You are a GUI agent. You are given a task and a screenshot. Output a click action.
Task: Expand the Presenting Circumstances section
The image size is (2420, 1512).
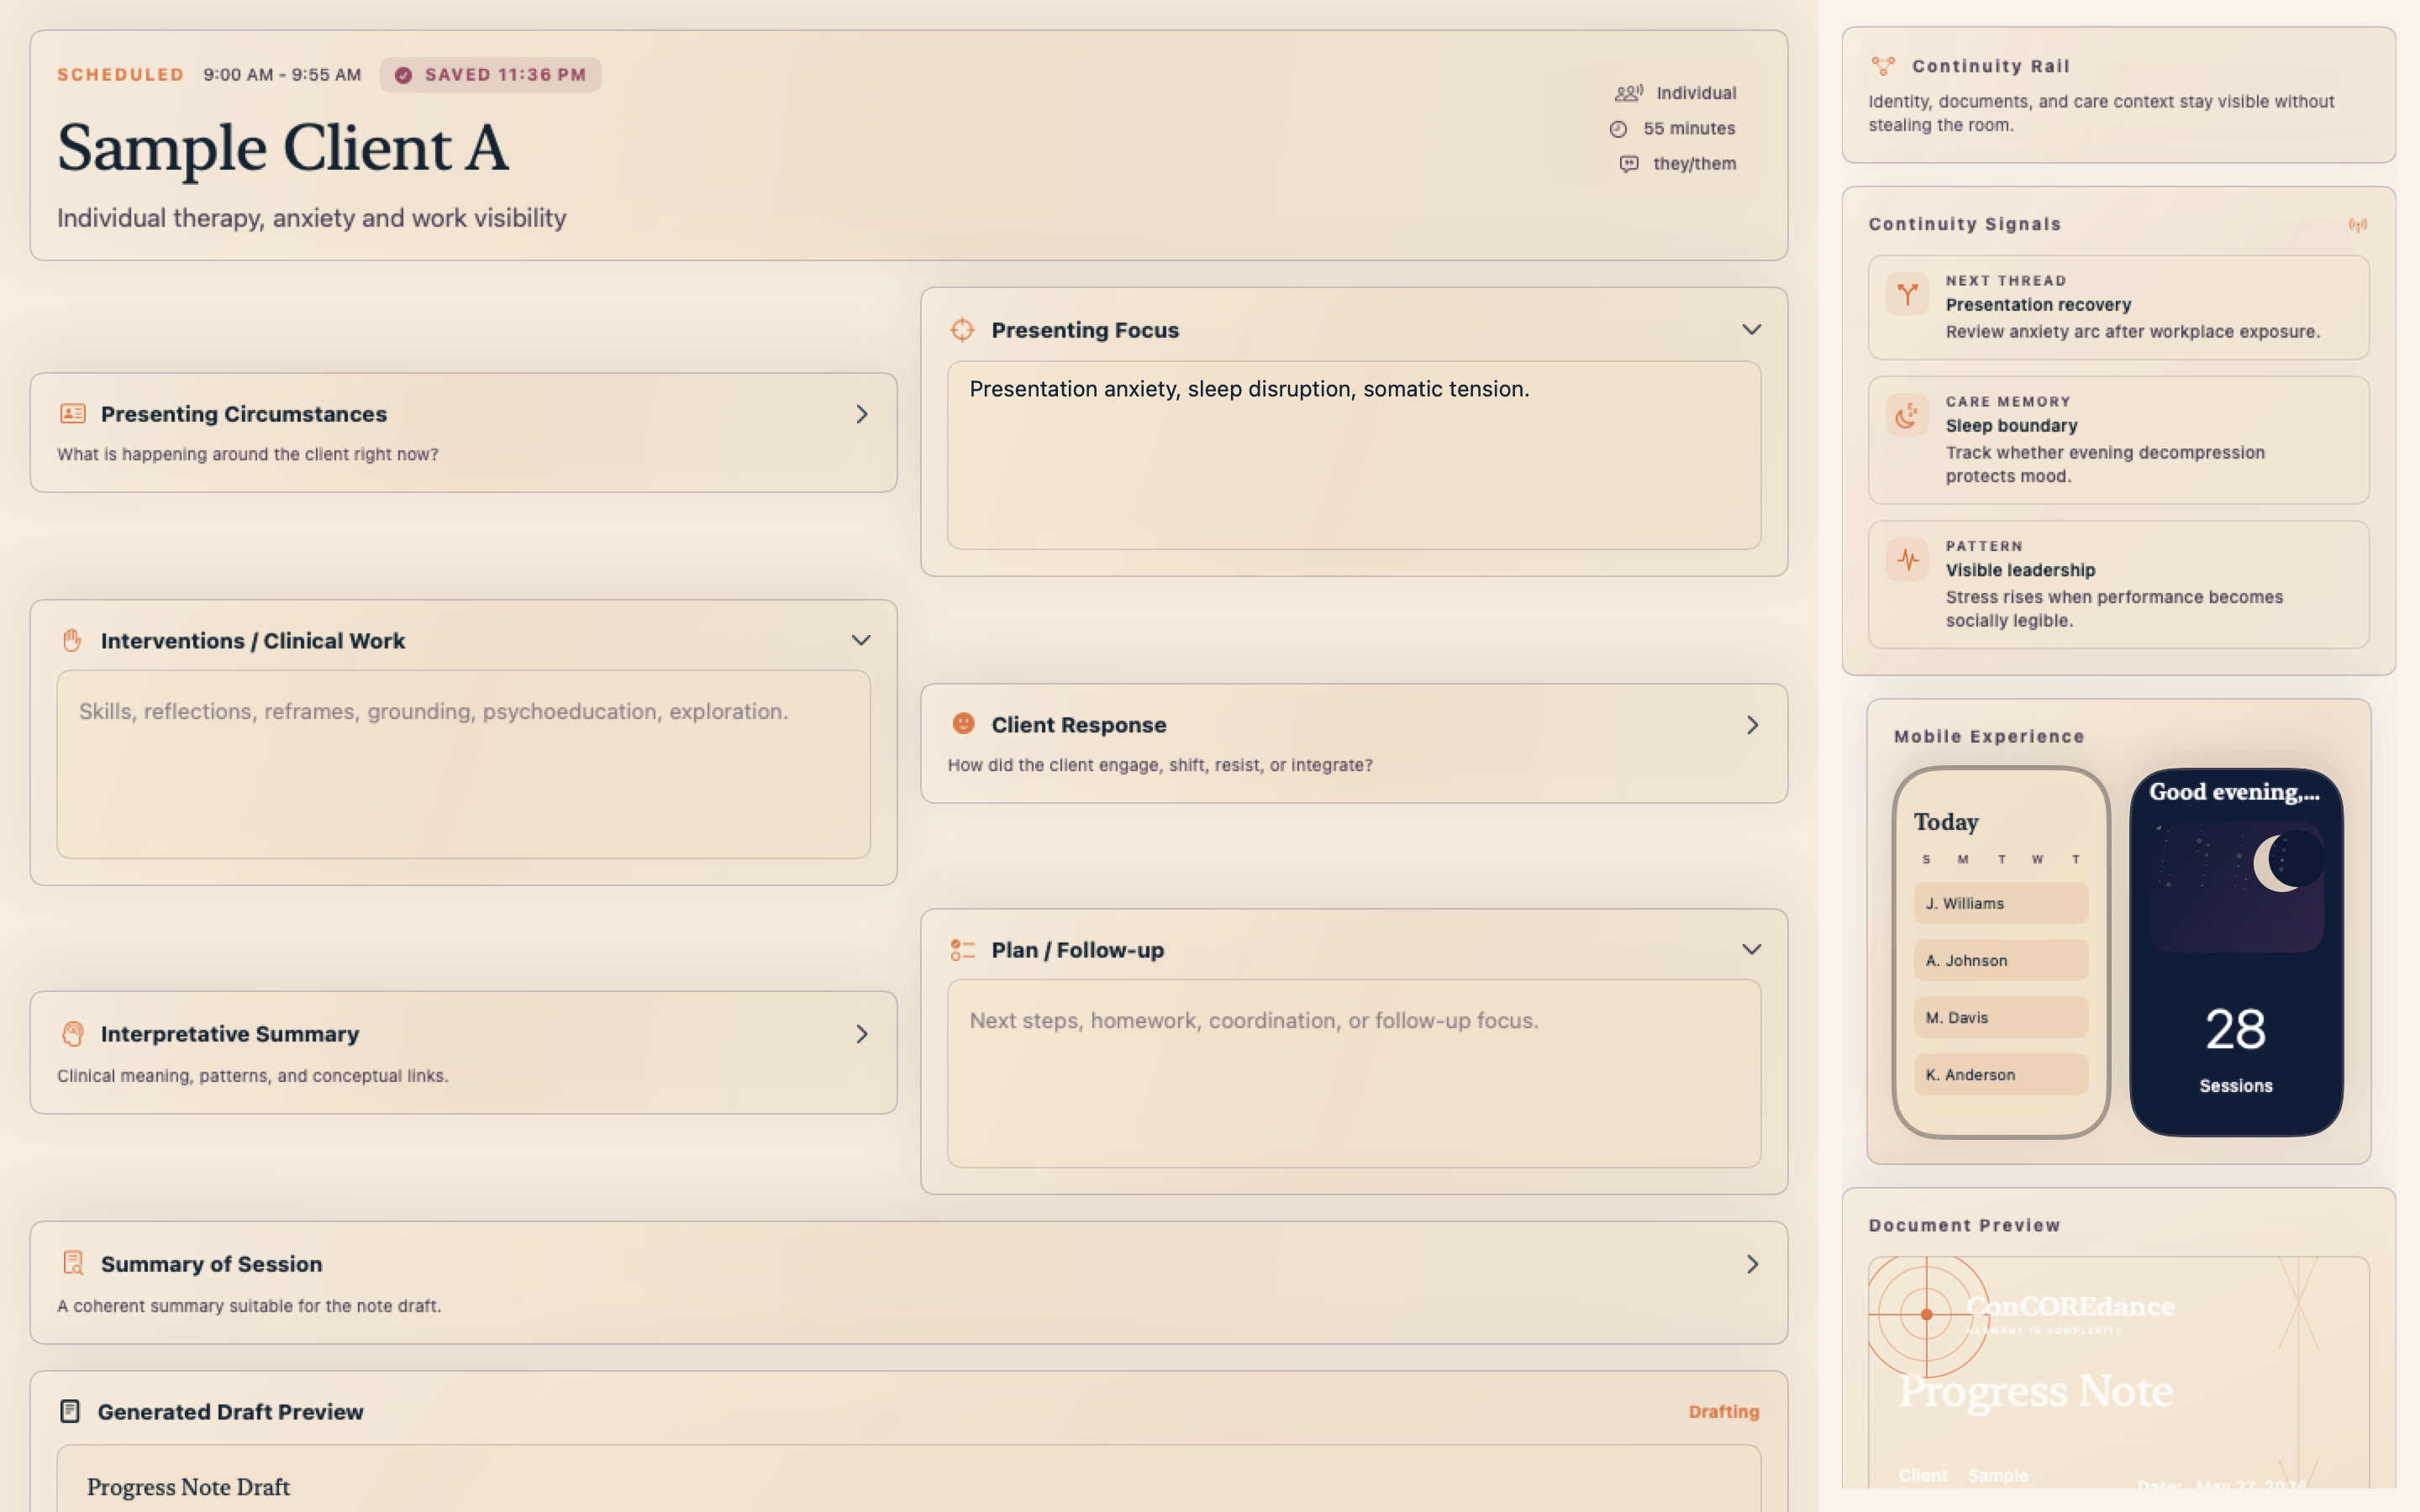point(862,414)
